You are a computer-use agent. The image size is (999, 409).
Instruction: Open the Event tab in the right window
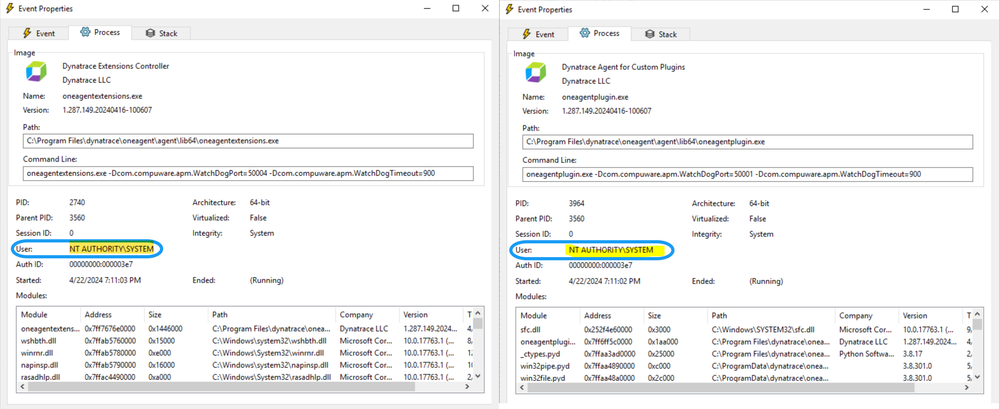click(x=538, y=34)
